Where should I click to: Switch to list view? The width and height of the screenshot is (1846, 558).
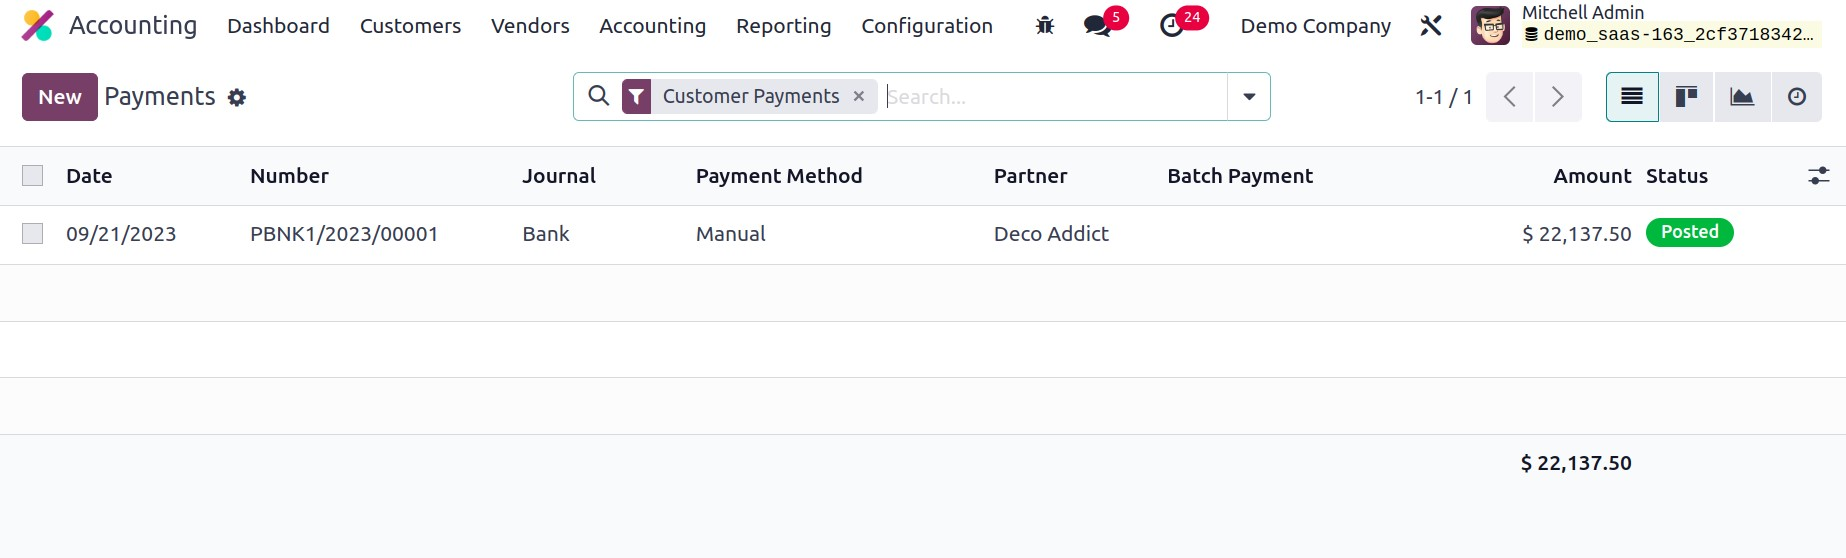pyautogui.click(x=1632, y=97)
